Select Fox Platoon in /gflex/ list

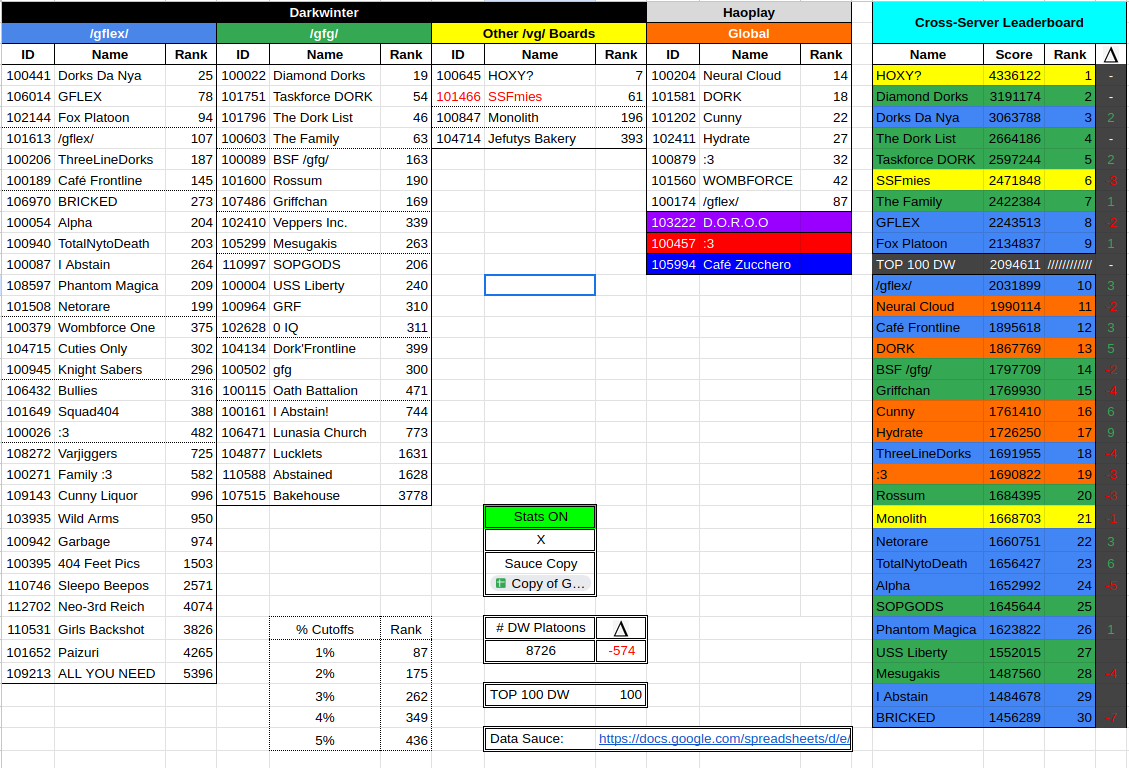click(x=110, y=117)
